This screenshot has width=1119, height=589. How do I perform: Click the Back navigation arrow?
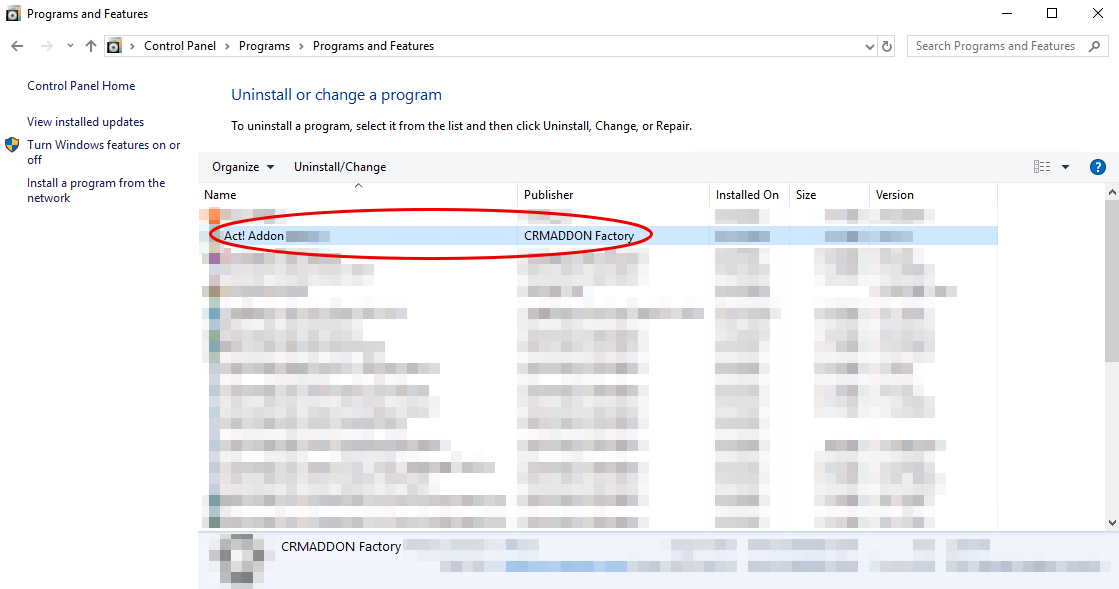[x=17, y=46]
